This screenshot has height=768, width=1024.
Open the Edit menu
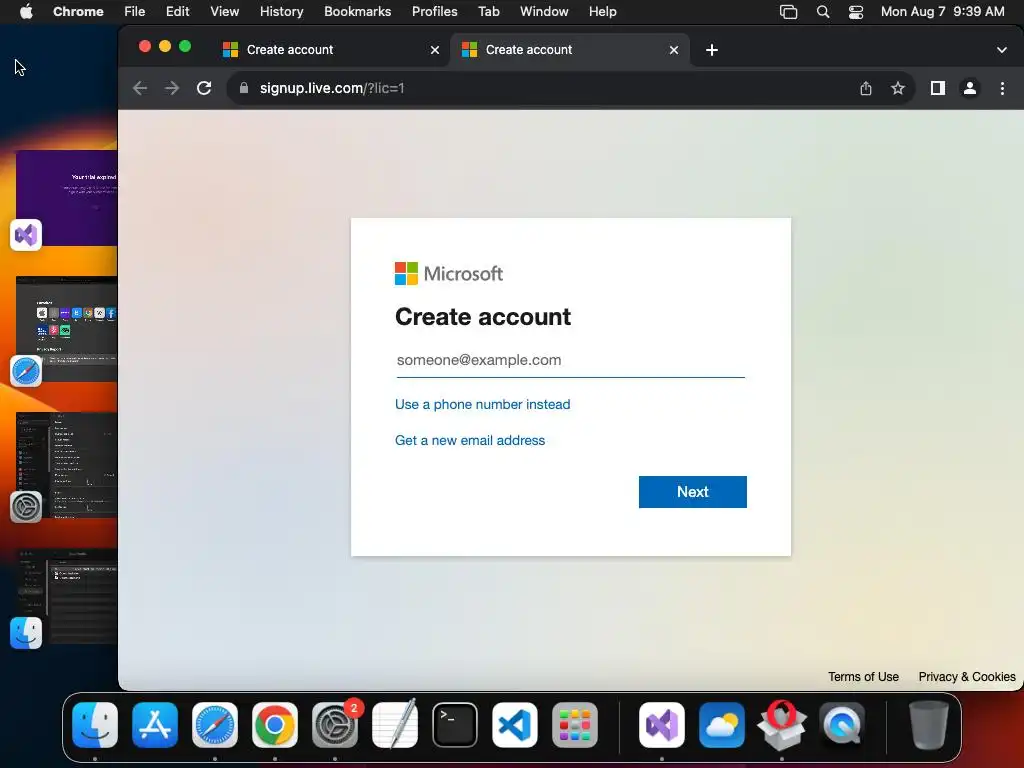click(x=177, y=12)
